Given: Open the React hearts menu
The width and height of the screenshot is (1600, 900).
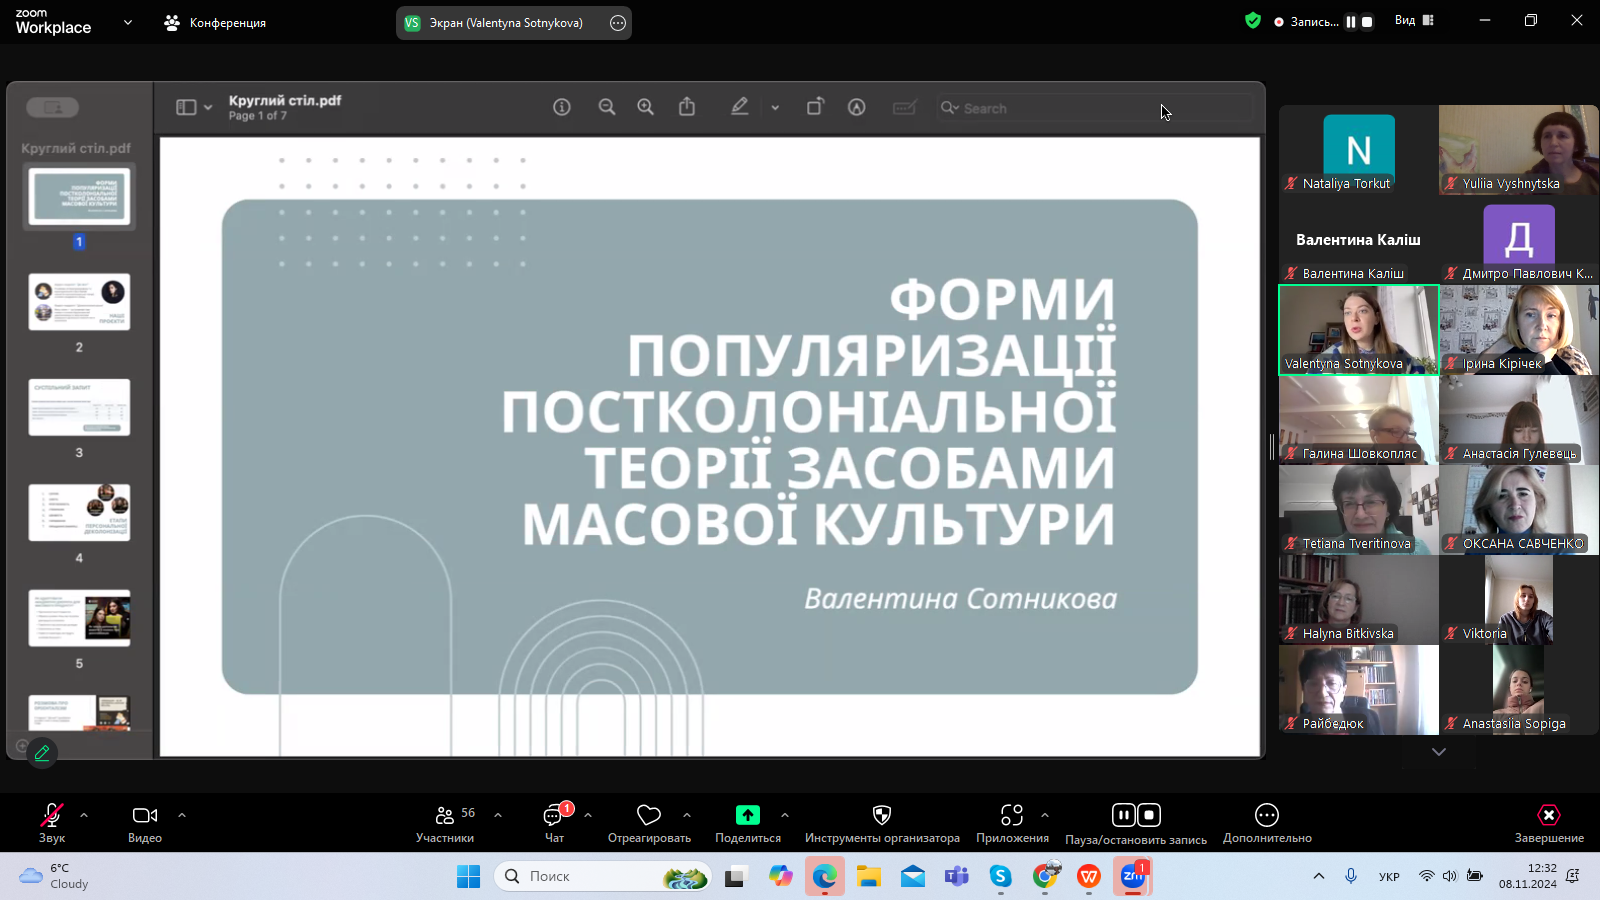Looking at the screenshot, I should [x=649, y=824].
